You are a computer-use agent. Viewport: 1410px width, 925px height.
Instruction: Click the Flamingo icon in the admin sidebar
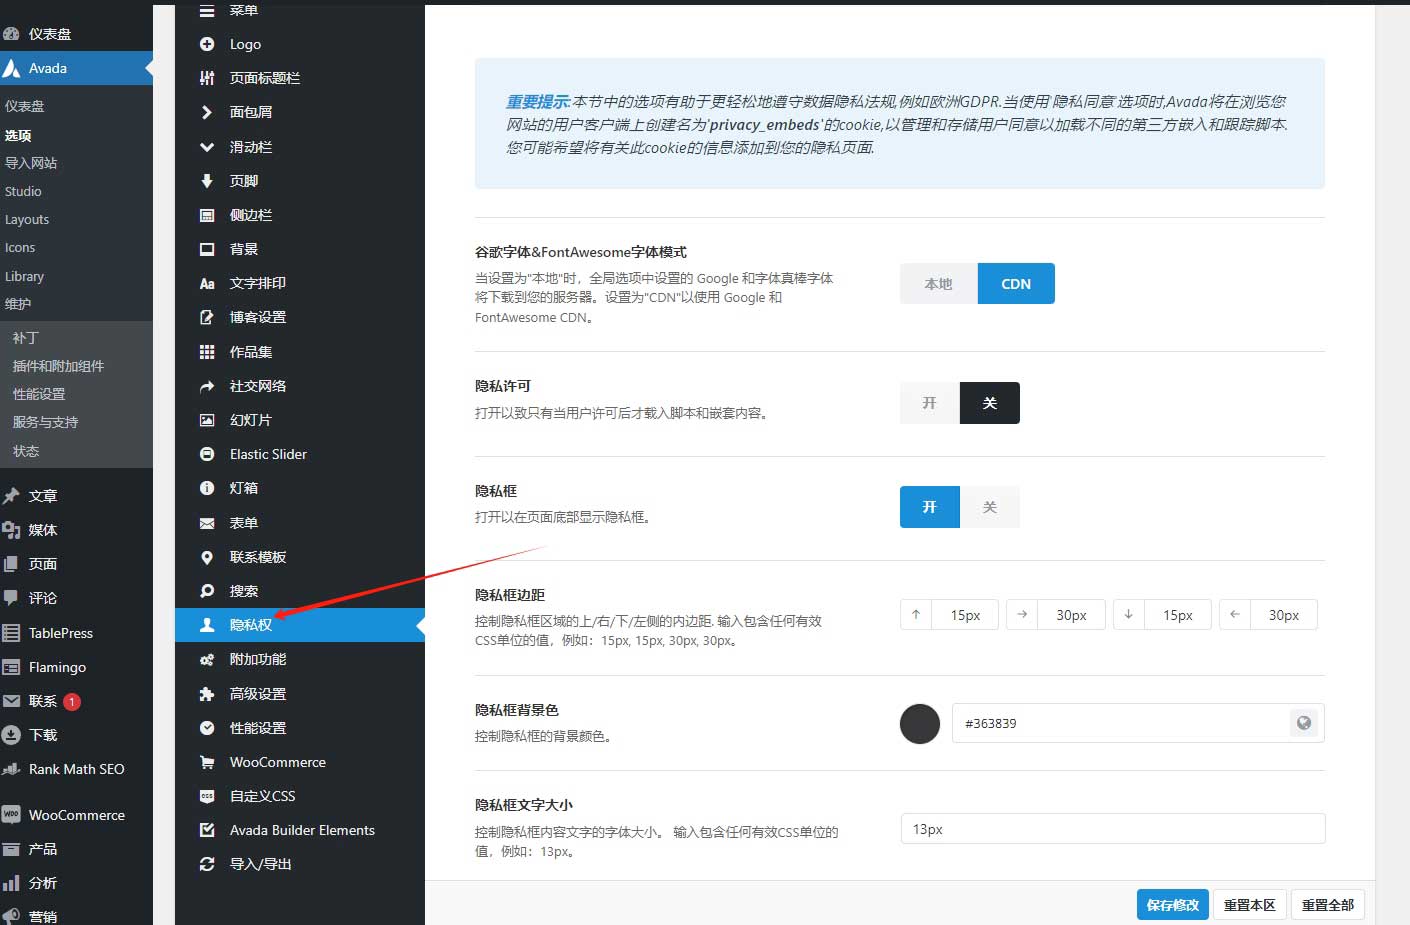point(12,667)
